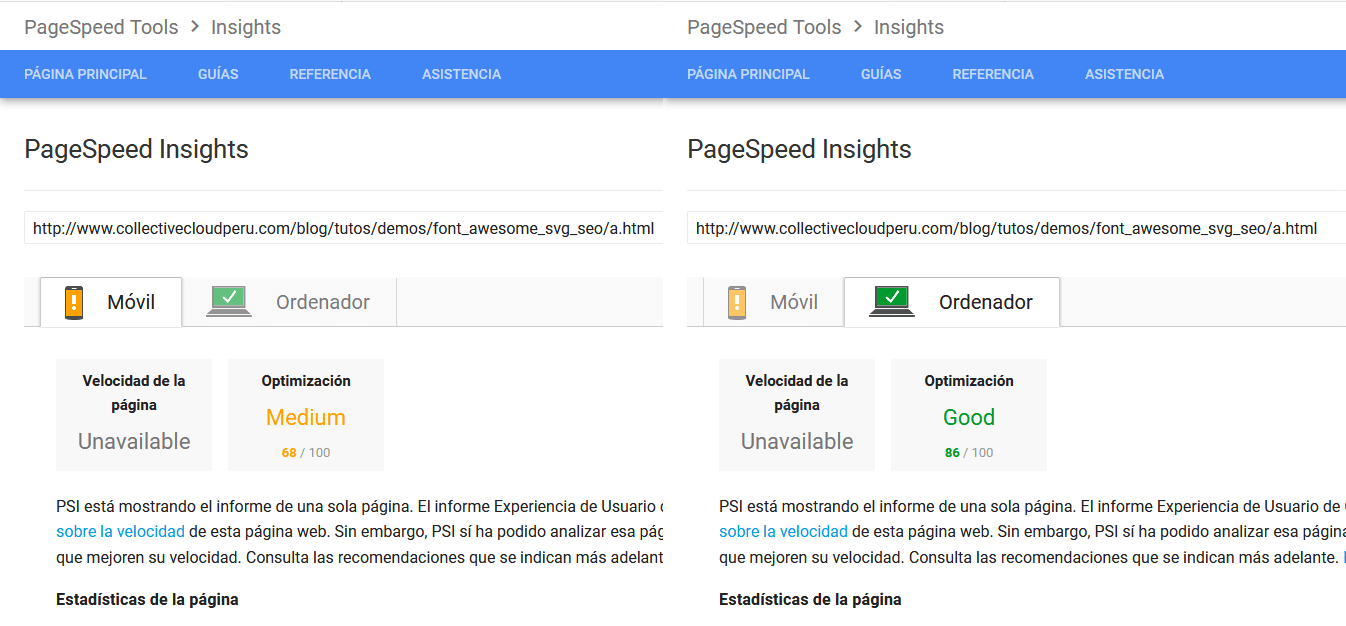Click the 'Optimización' label above Good
1346x626 pixels.
(969, 381)
